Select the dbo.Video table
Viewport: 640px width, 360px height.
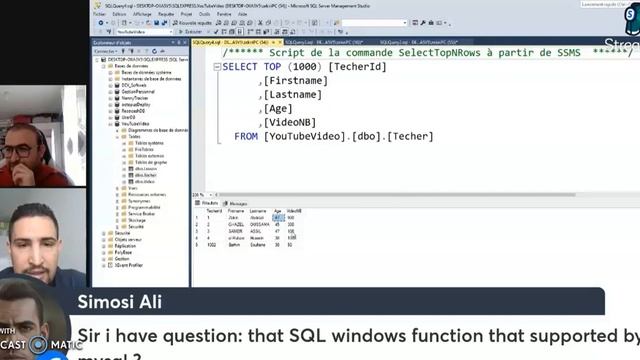pyautogui.click(x=144, y=182)
